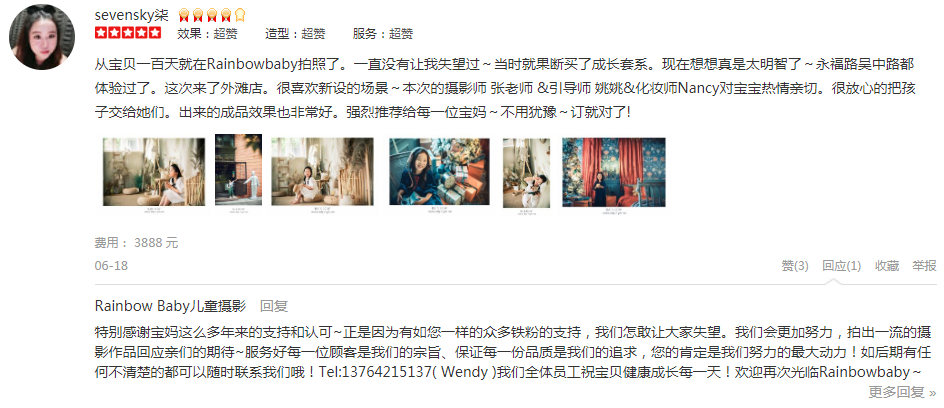Click the 费用 3888 元 cost text
The height and width of the screenshot is (408, 944).
136,243
